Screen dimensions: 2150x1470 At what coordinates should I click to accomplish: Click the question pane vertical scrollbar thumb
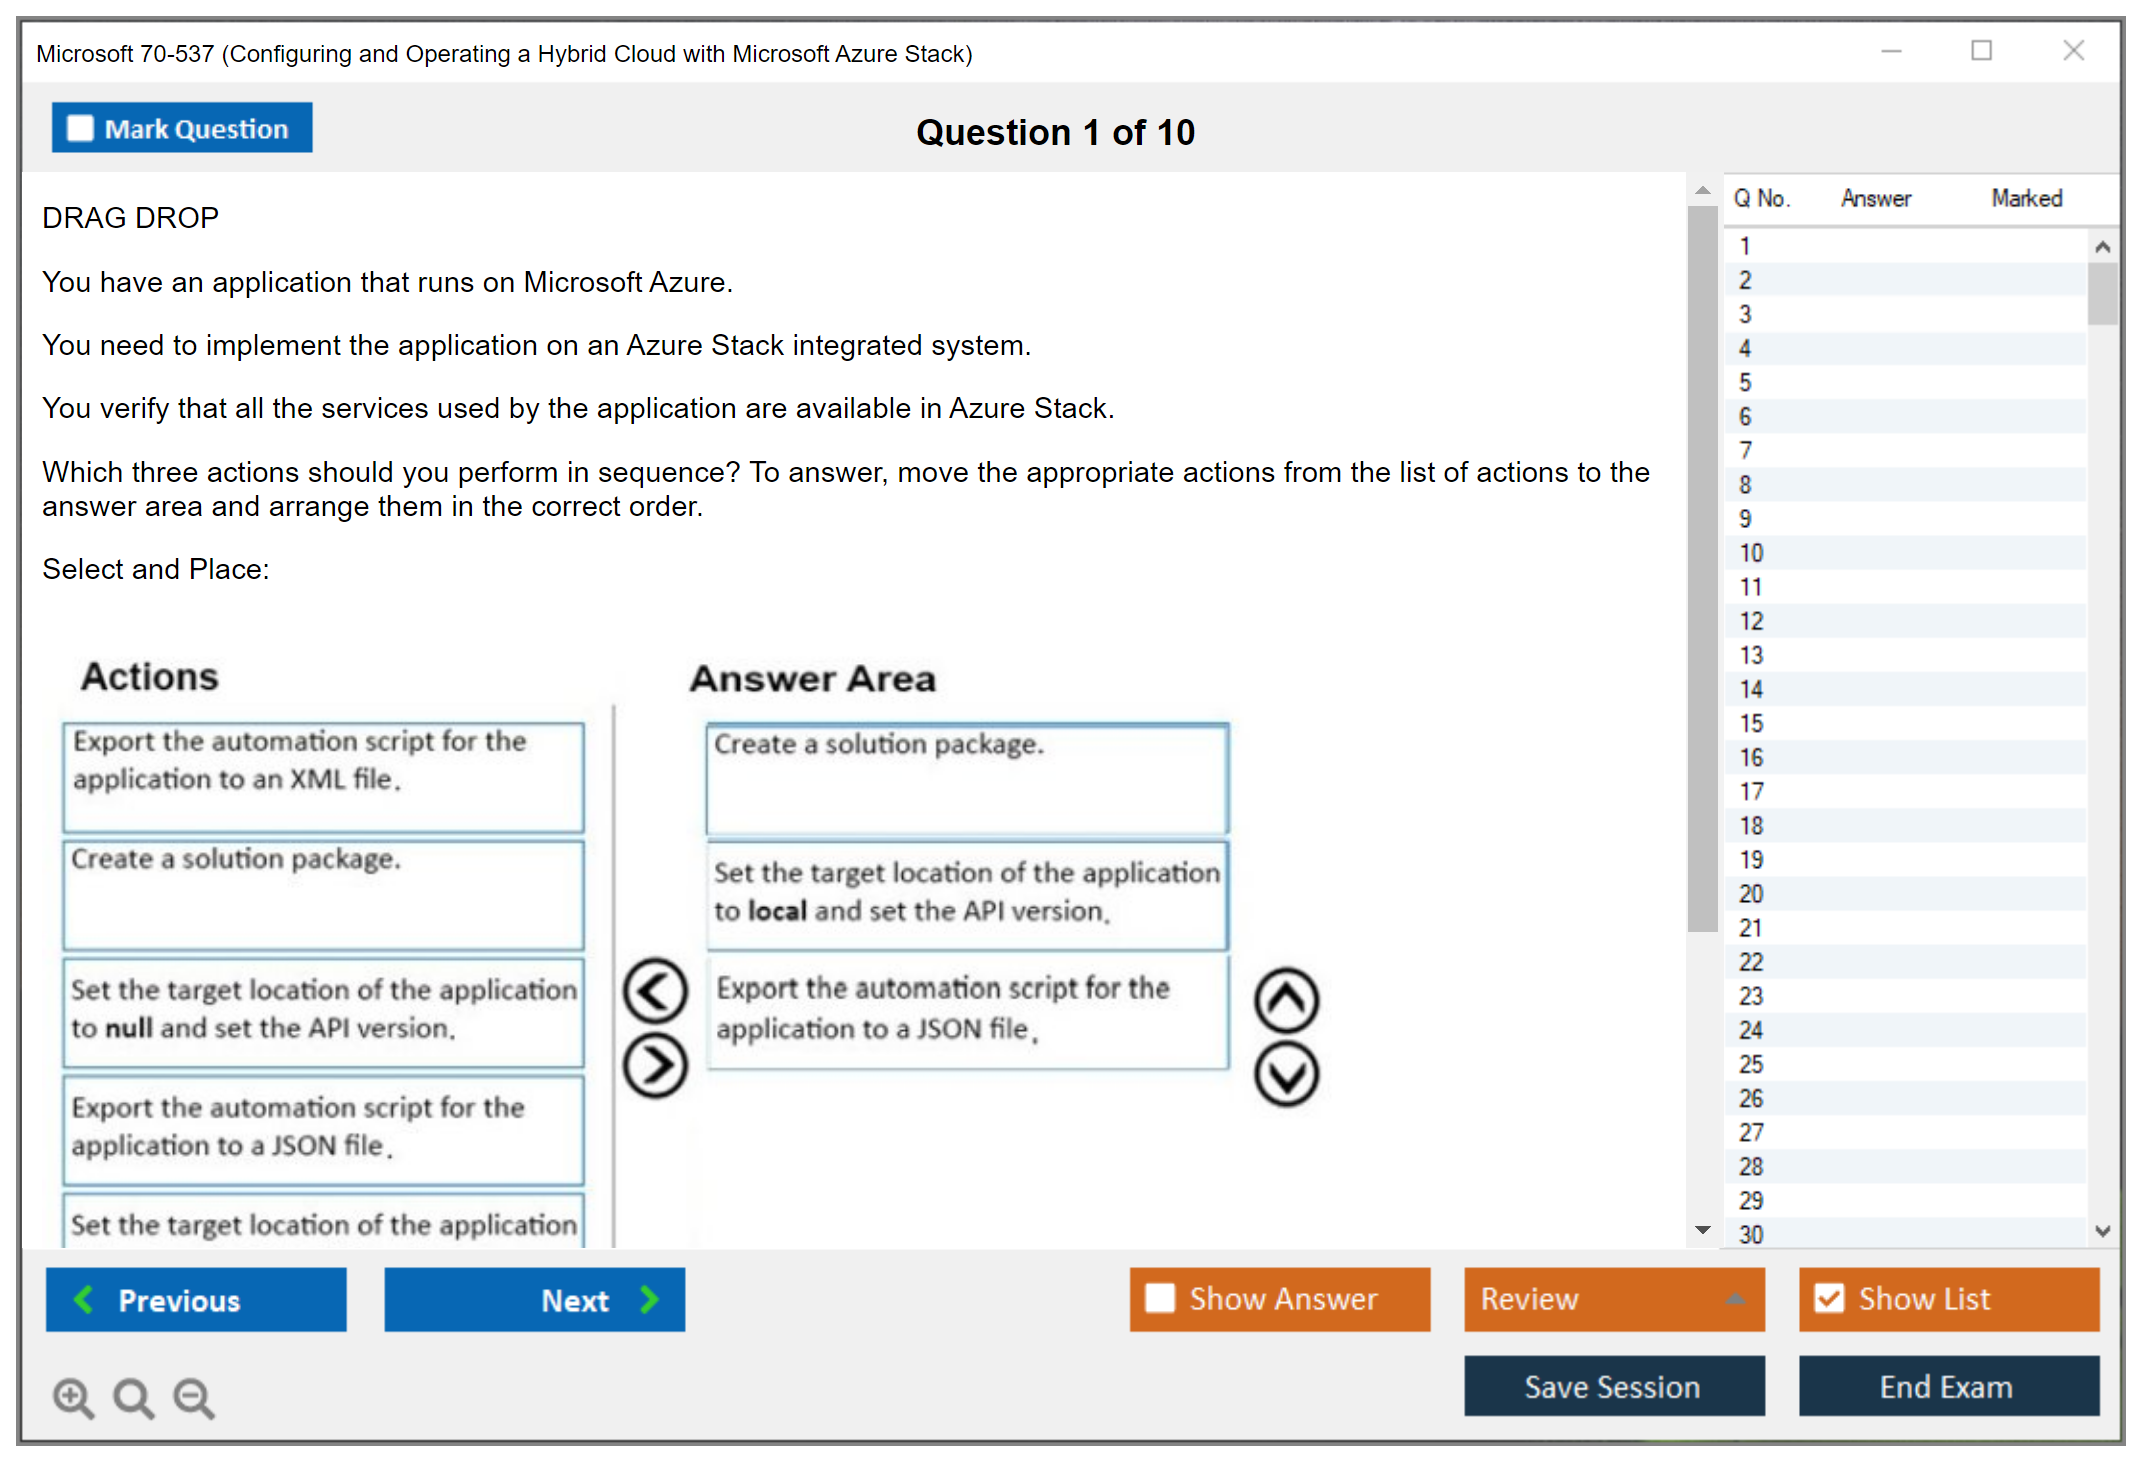pos(1702,570)
